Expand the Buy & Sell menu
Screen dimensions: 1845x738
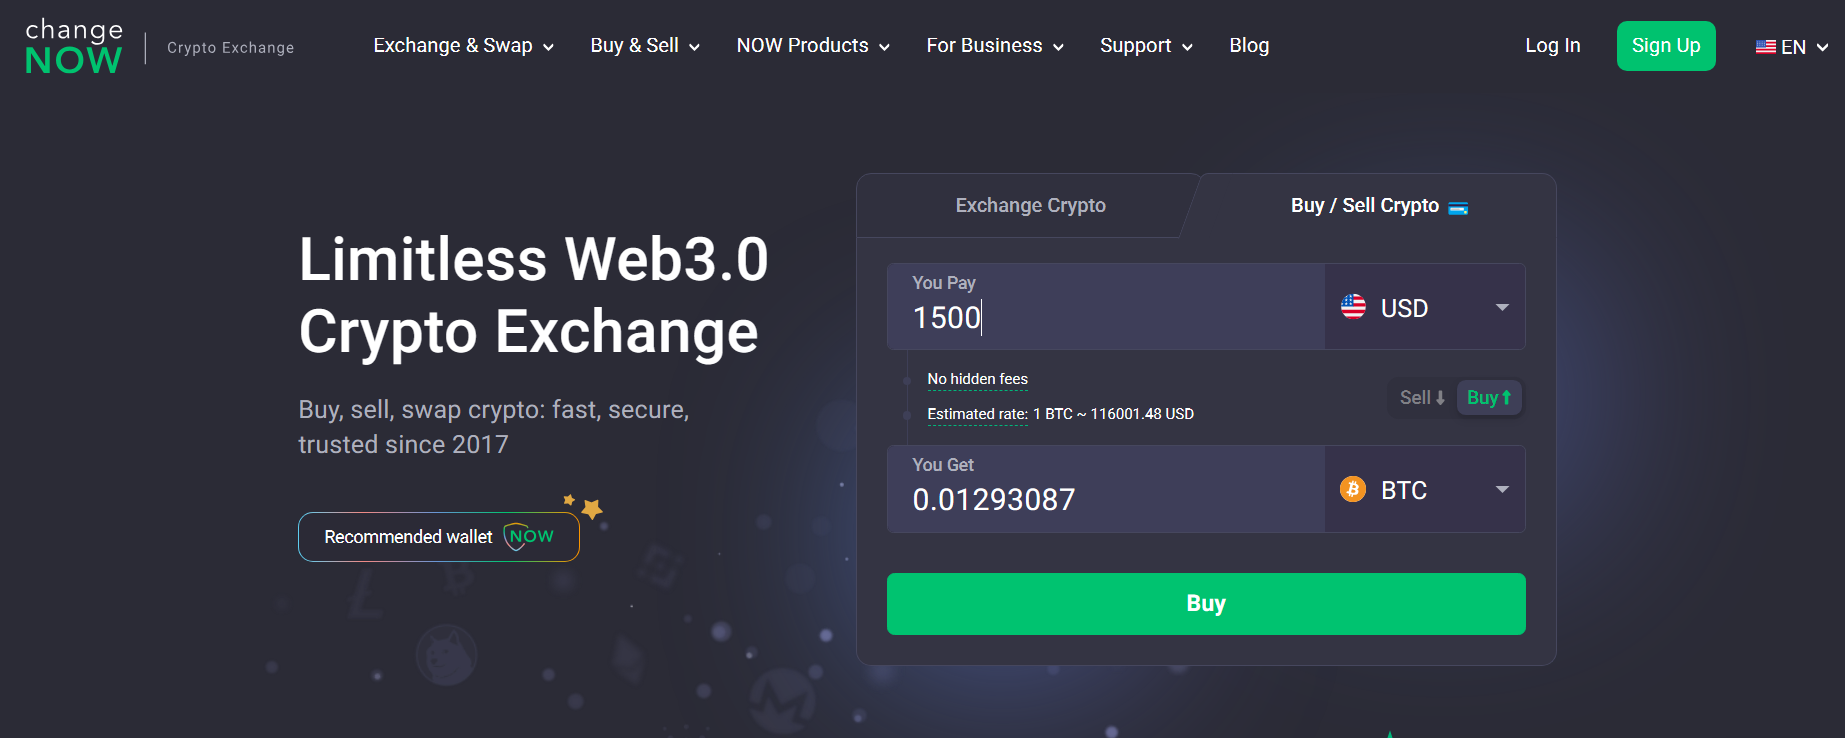pyautogui.click(x=645, y=46)
